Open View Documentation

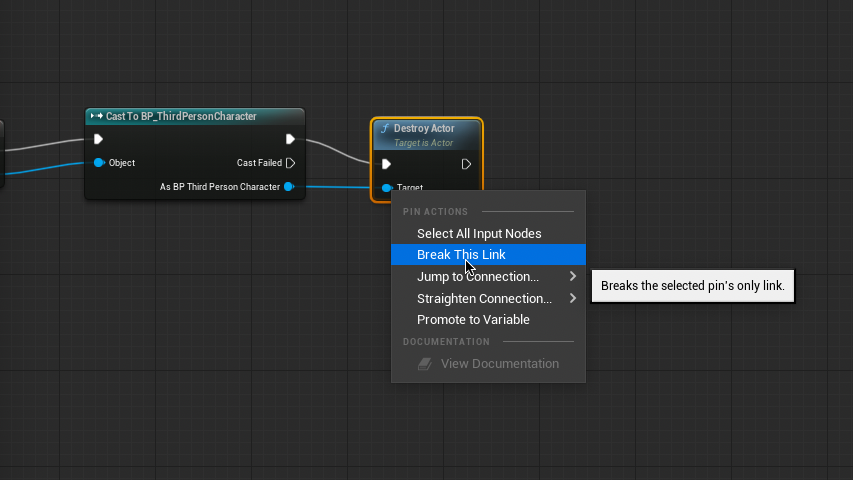coord(499,364)
